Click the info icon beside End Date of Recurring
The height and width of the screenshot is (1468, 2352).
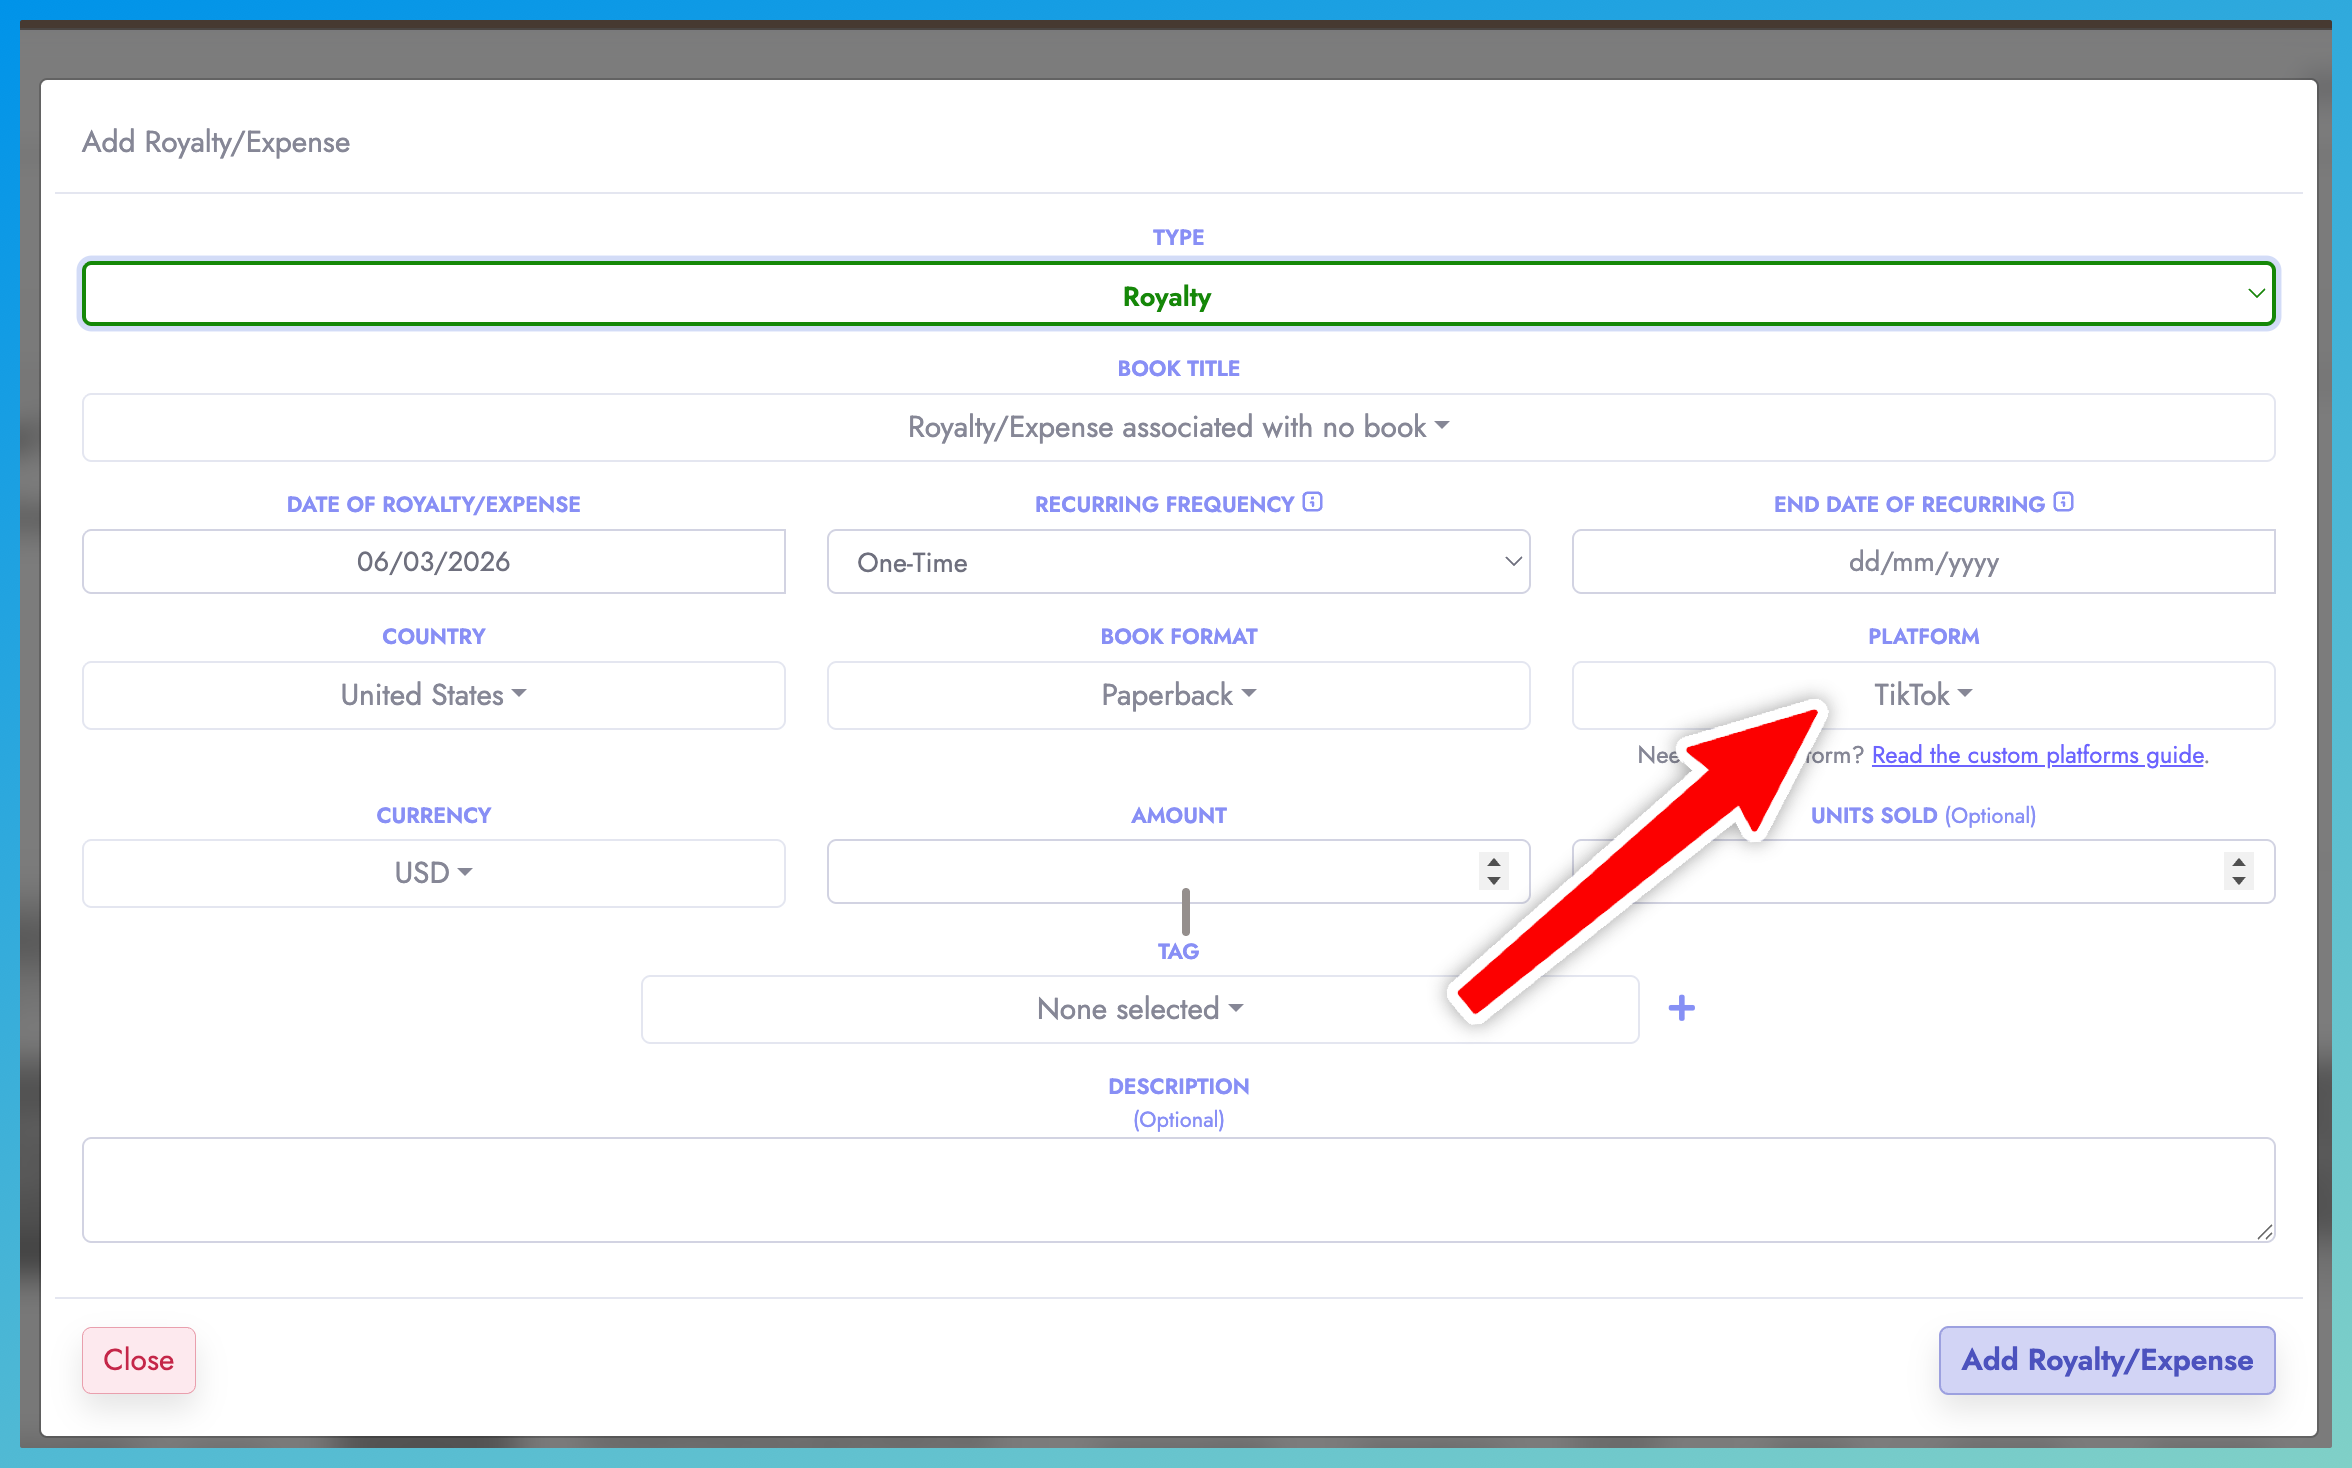click(2063, 502)
